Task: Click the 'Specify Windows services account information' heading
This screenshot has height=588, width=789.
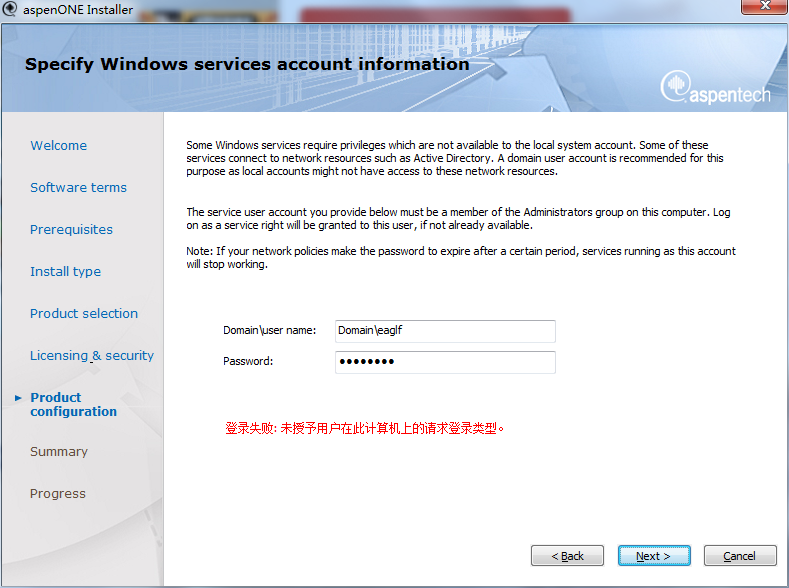Action: 247,64
